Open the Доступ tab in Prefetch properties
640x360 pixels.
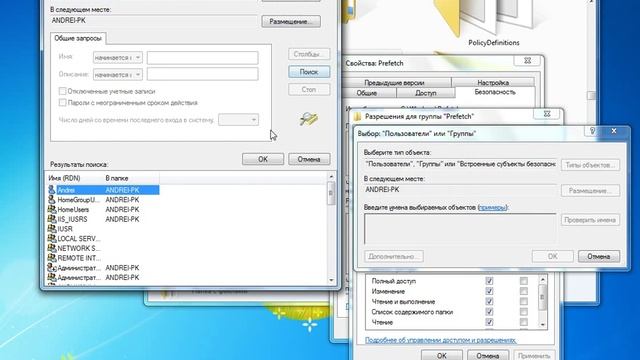[425, 93]
